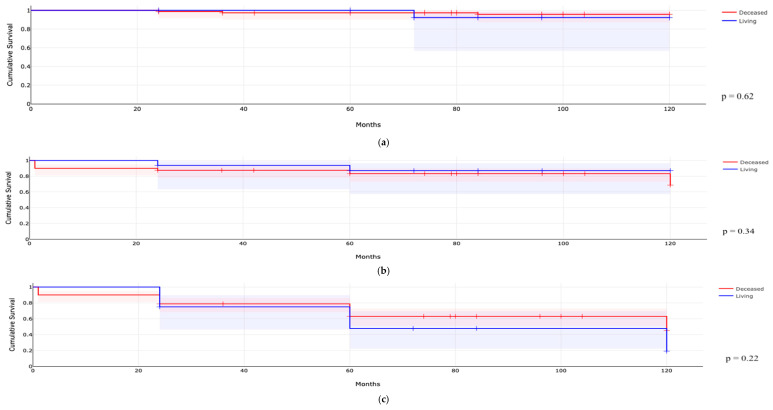Click Cumulative Survival axis title in chart (c)
This screenshot has height=410, width=773.
click(x=12, y=325)
